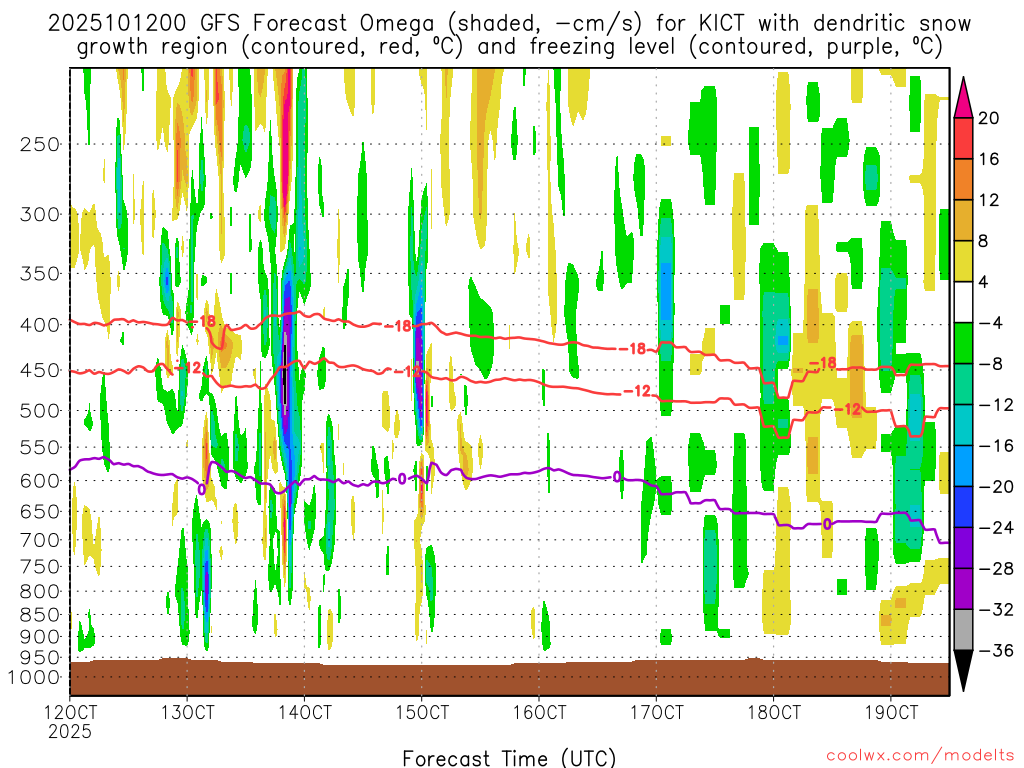Click the colorbar value label -24

click(x=996, y=527)
